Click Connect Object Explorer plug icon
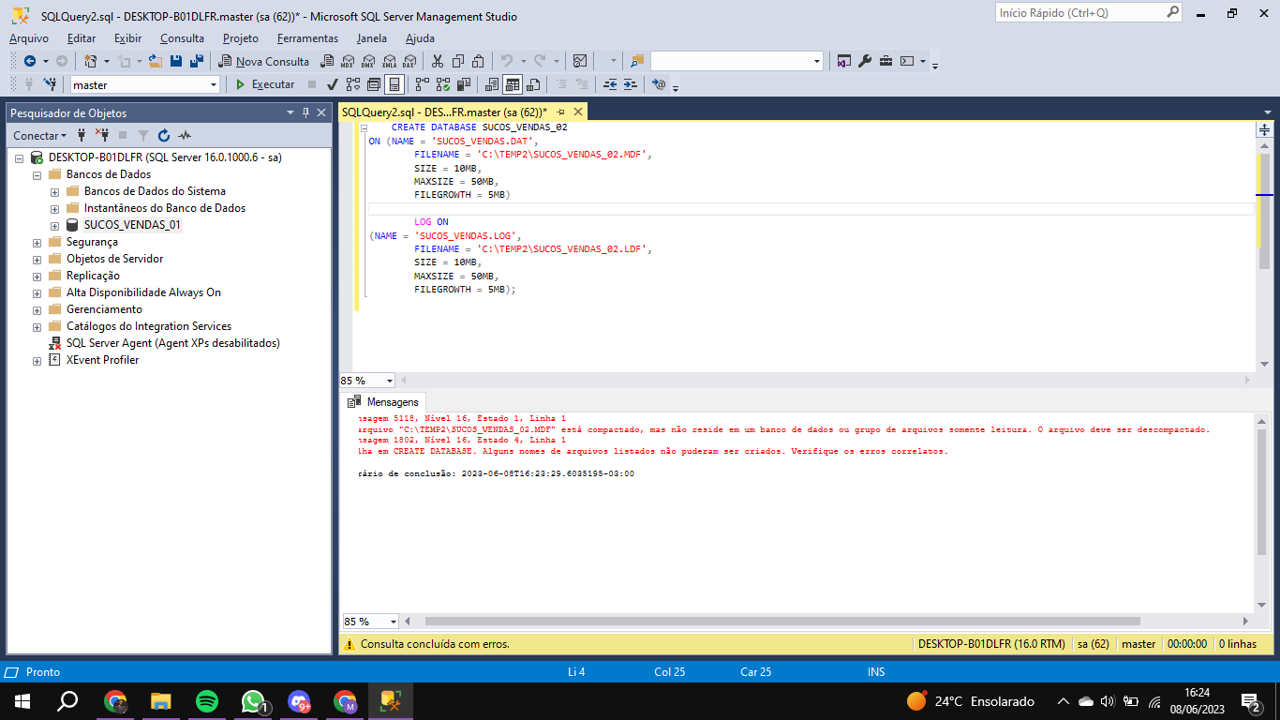Screen dimensions: 1280x720 point(81,135)
